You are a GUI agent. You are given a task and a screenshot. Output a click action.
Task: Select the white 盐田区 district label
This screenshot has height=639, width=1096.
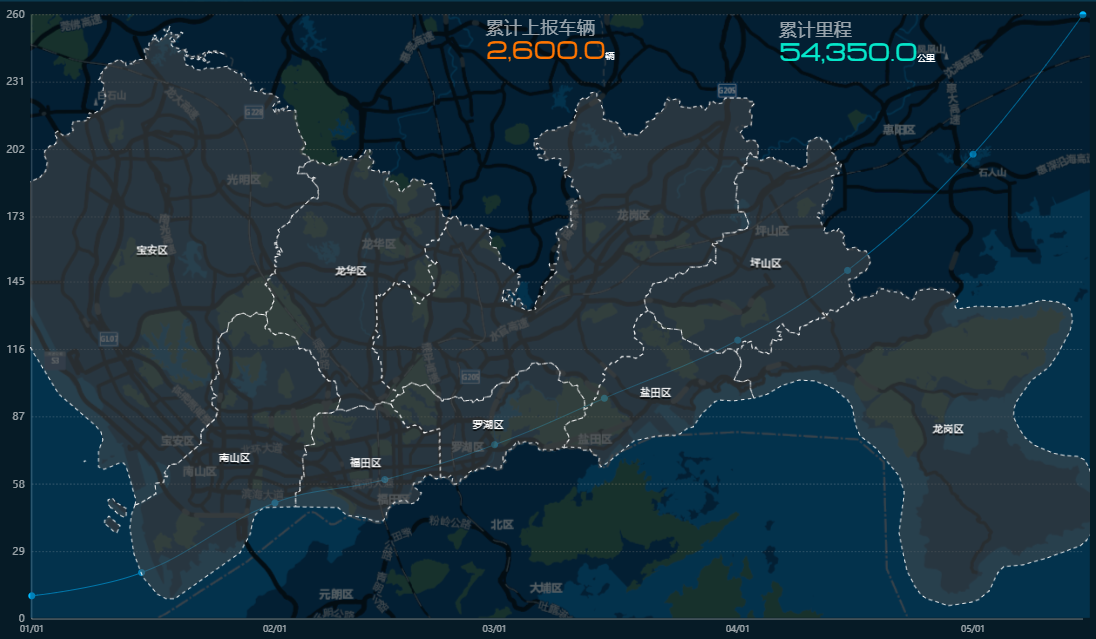point(655,393)
